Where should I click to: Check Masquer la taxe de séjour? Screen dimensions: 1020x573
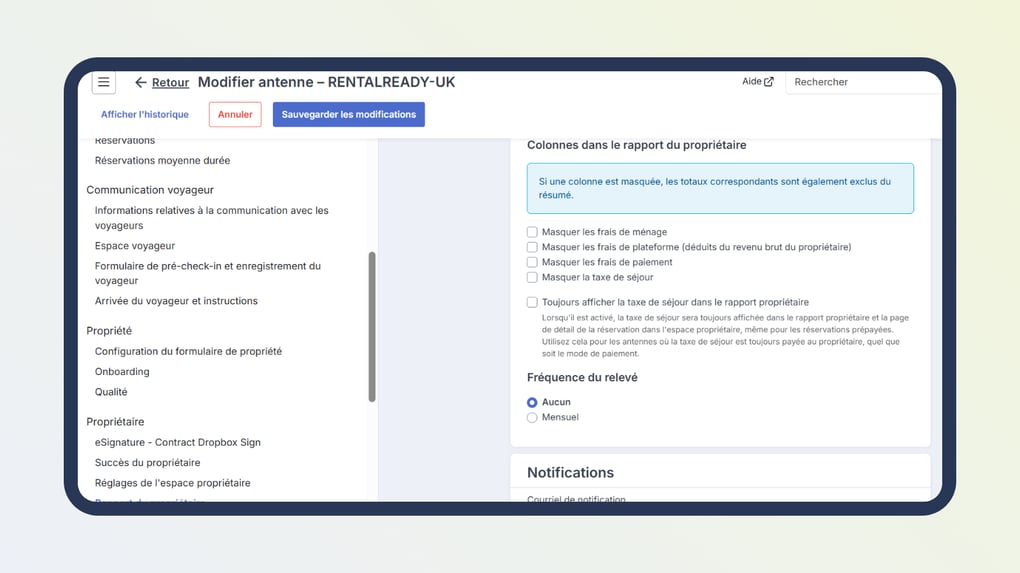(532, 277)
